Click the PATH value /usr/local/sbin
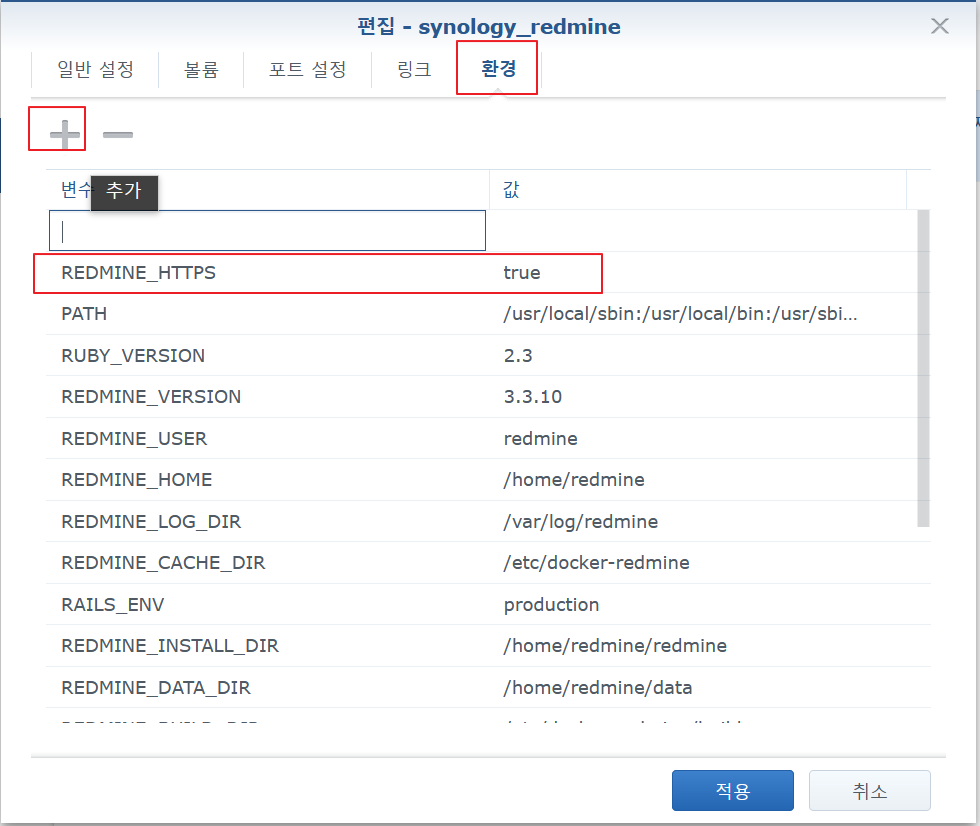Image resolution: width=980 pixels, height=826 pixels. coord(681,314)
